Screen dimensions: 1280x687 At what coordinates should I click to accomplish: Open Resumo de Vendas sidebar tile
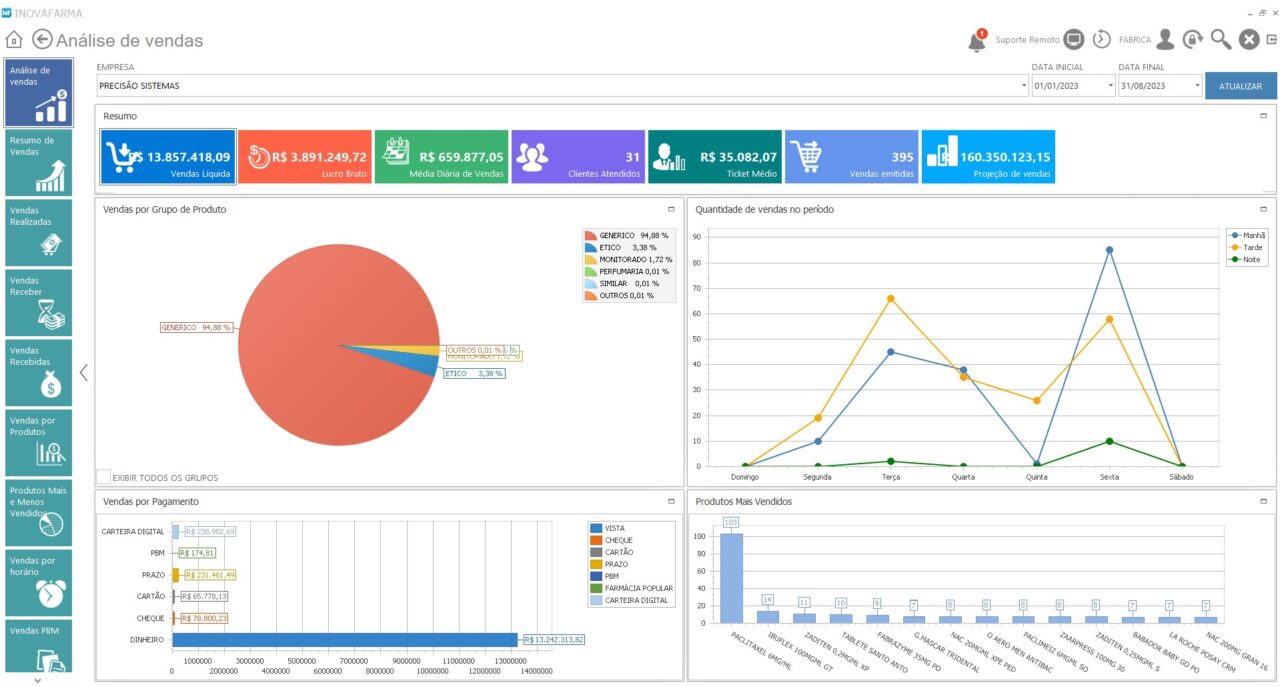[39, 162]
